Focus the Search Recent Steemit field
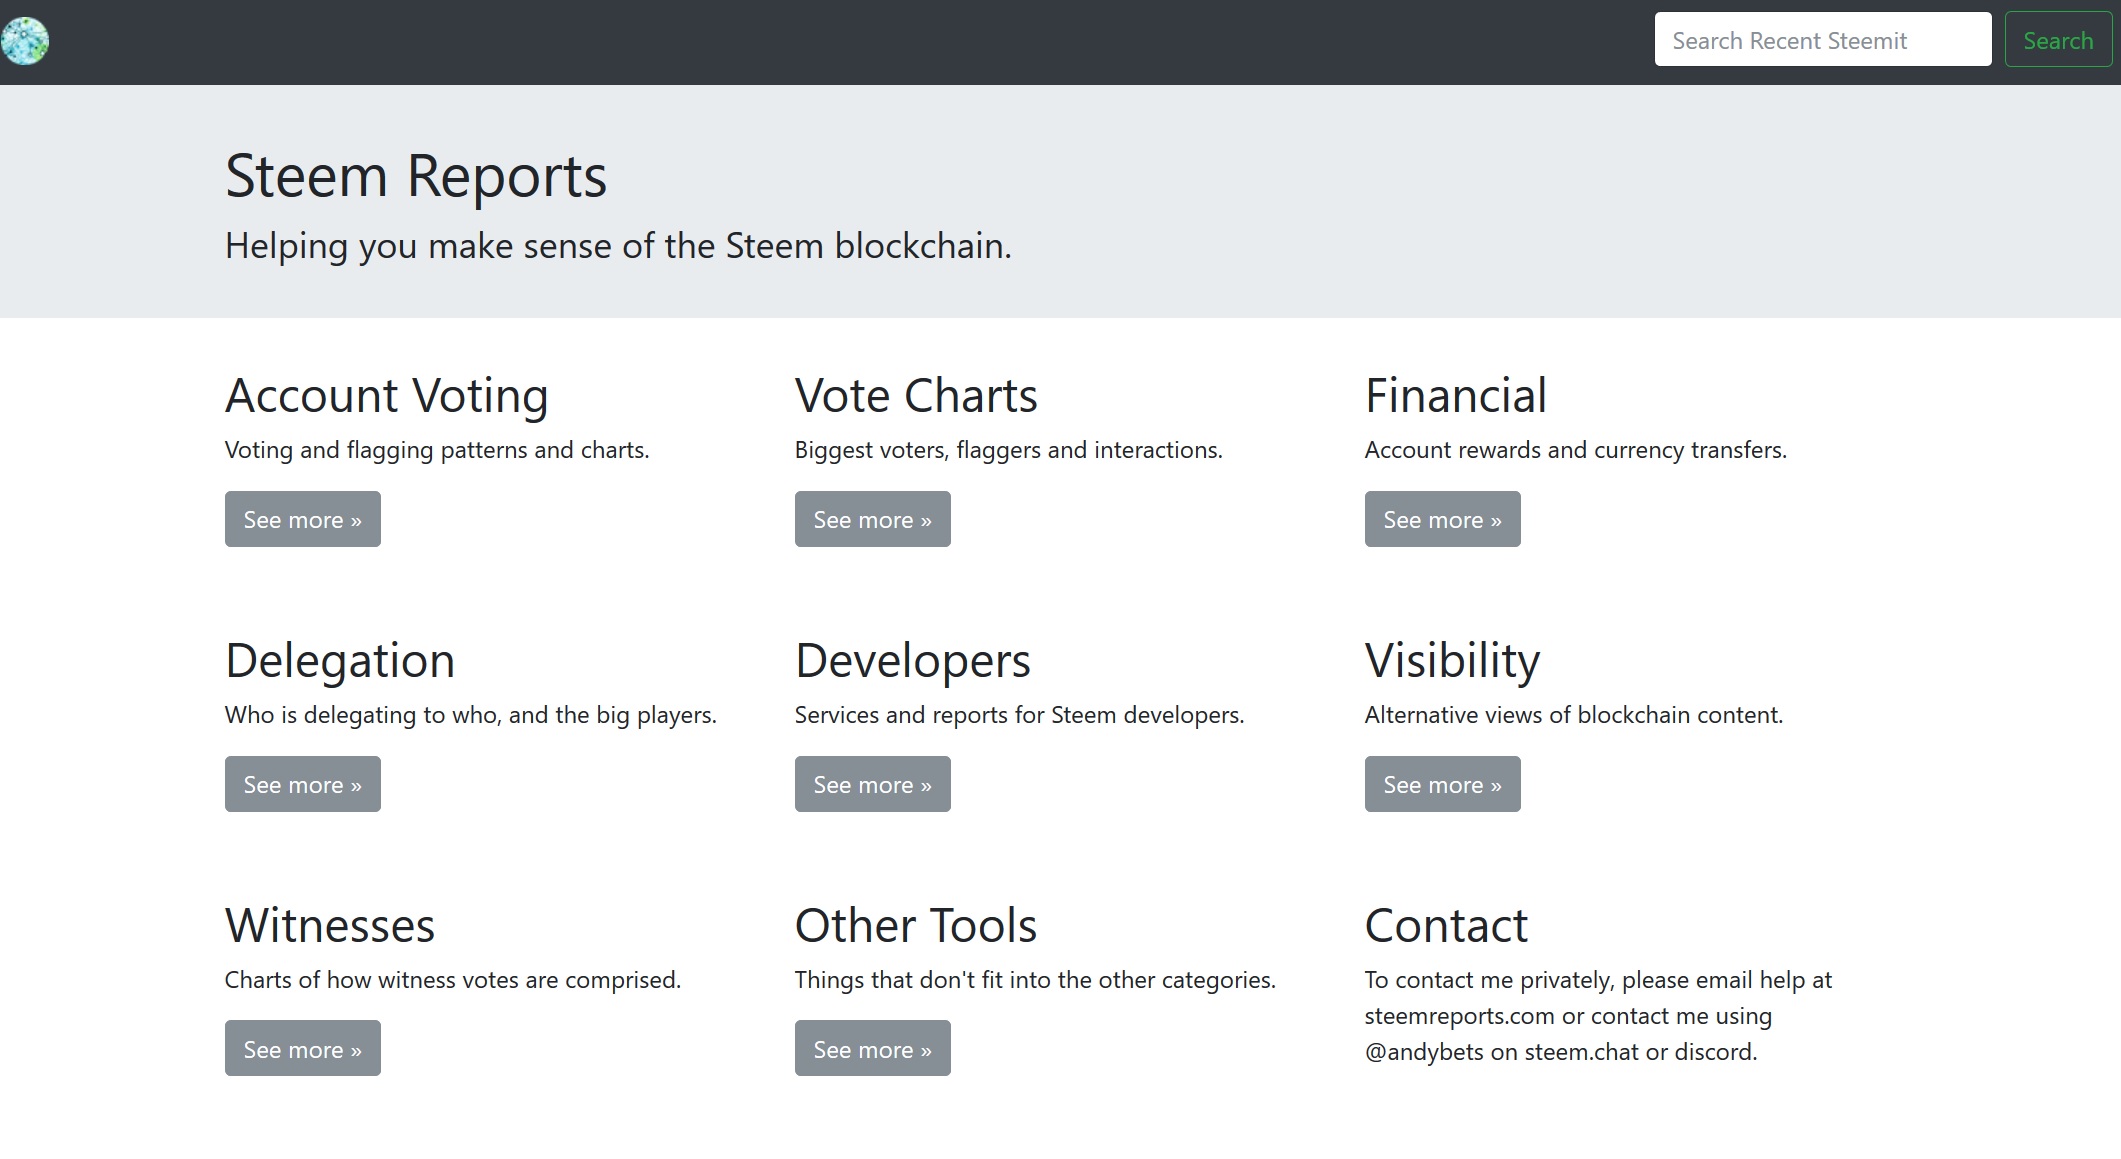Screen dimensions: 2121x1159 click(1823, 40)
